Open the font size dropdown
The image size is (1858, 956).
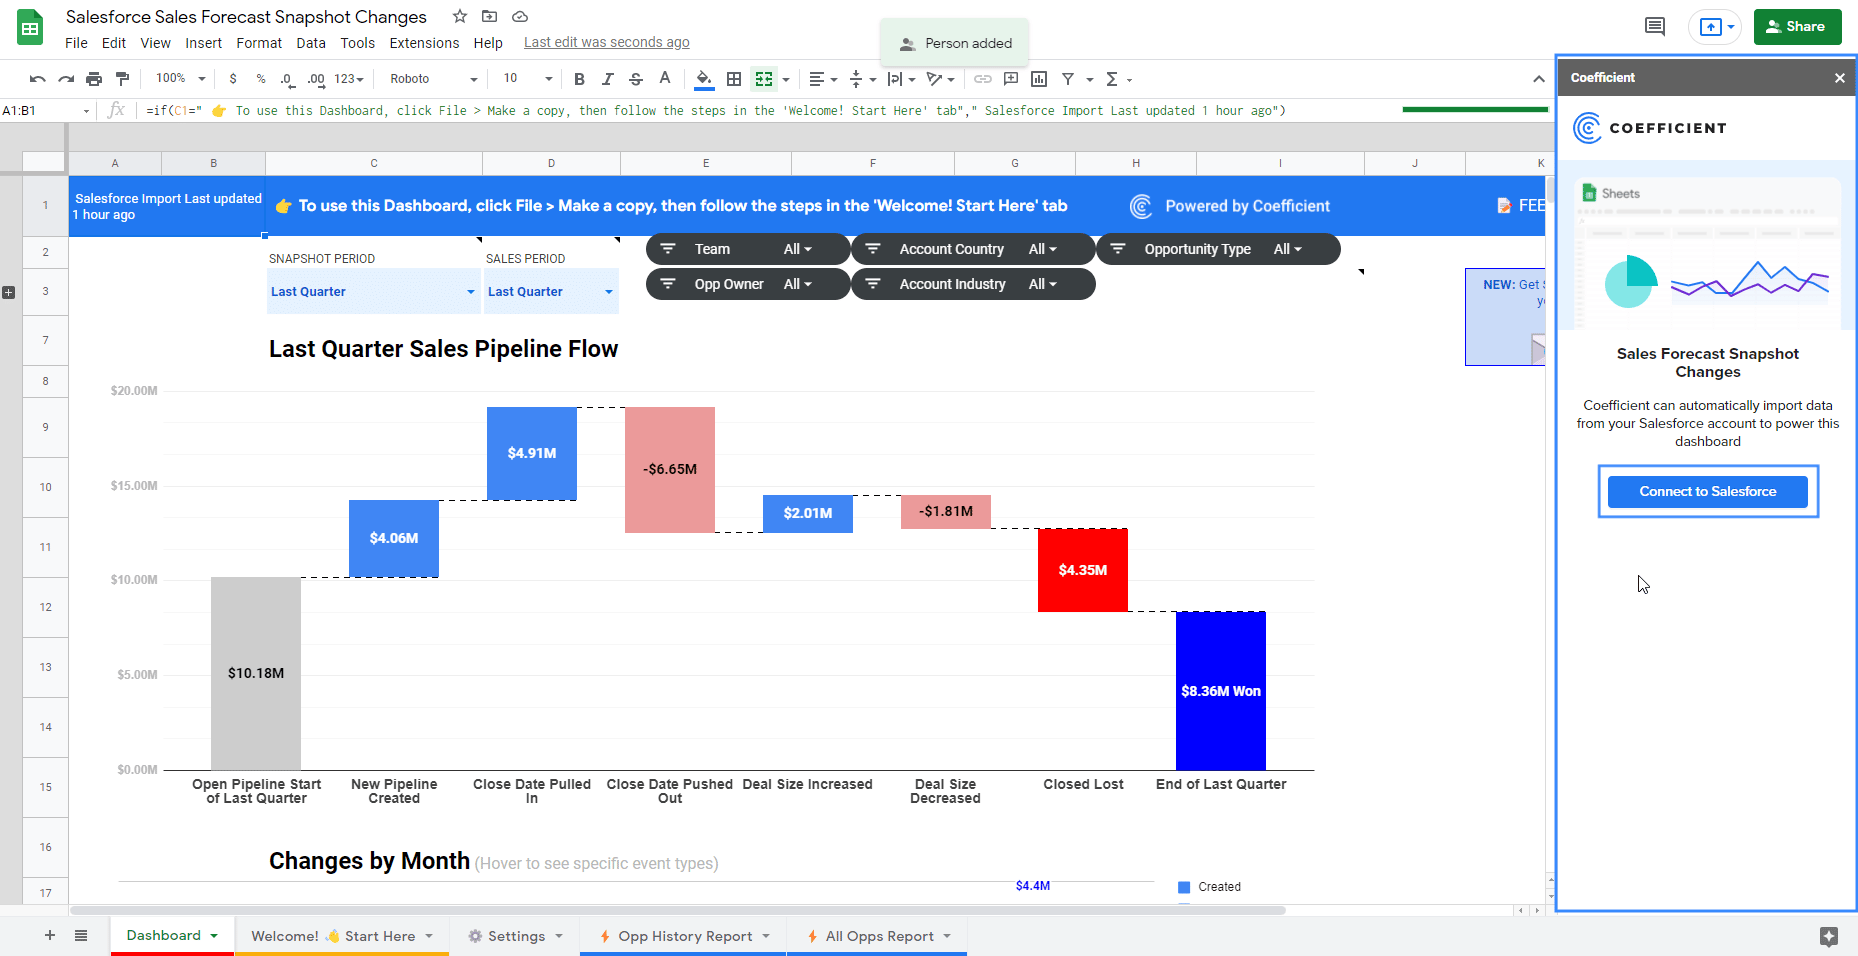[527, 79]
